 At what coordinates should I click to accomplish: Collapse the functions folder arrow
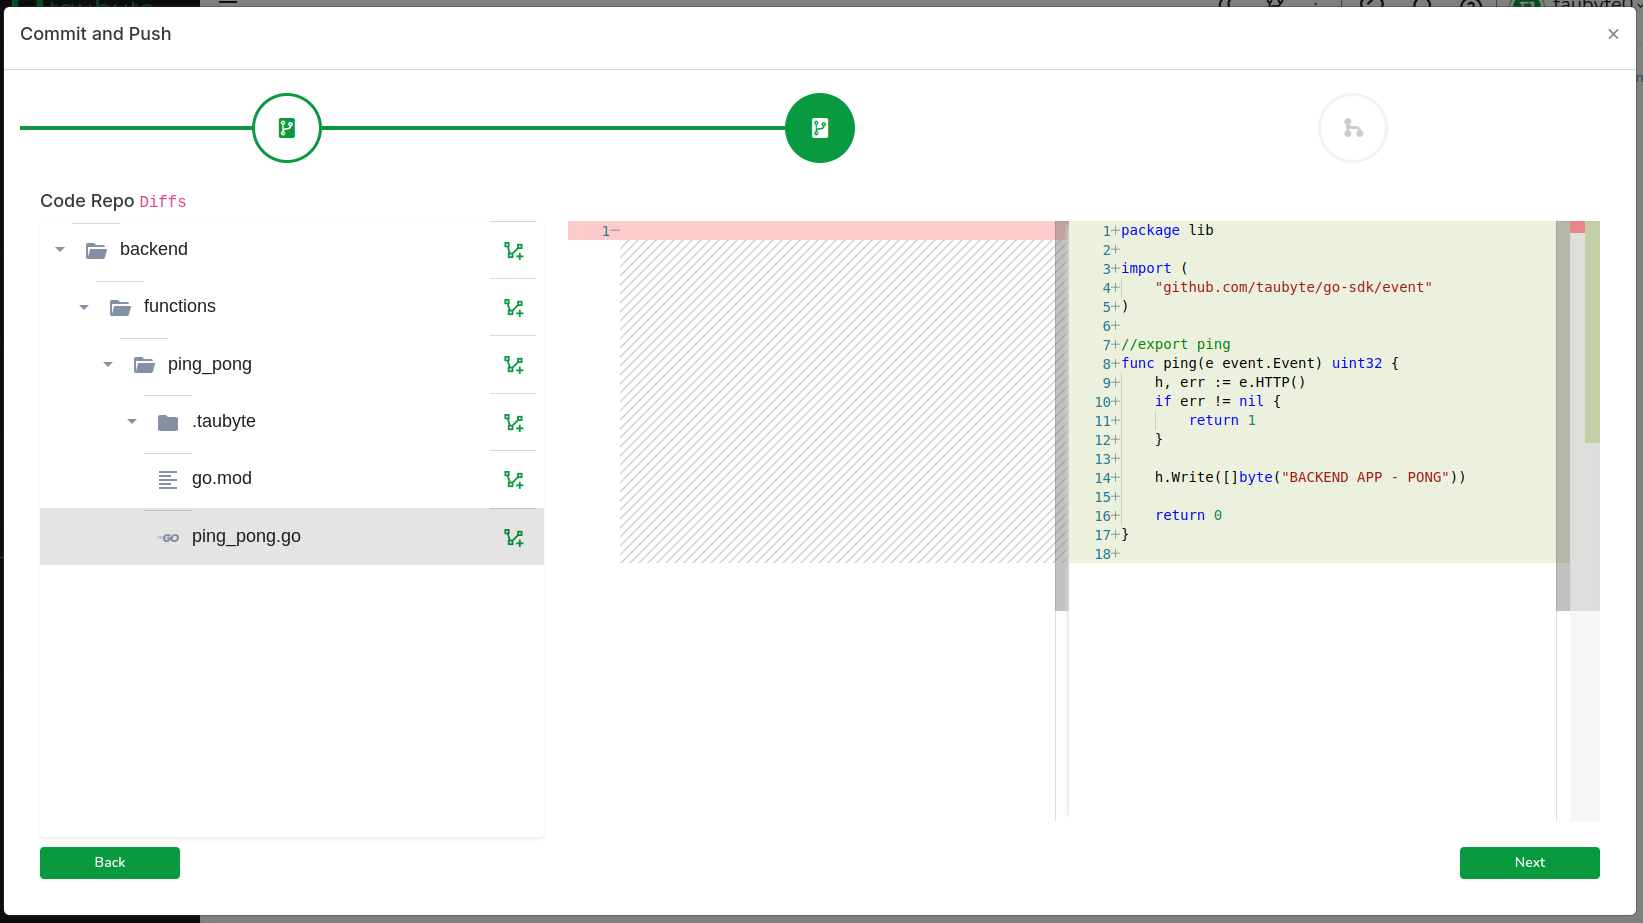point(84,307)
